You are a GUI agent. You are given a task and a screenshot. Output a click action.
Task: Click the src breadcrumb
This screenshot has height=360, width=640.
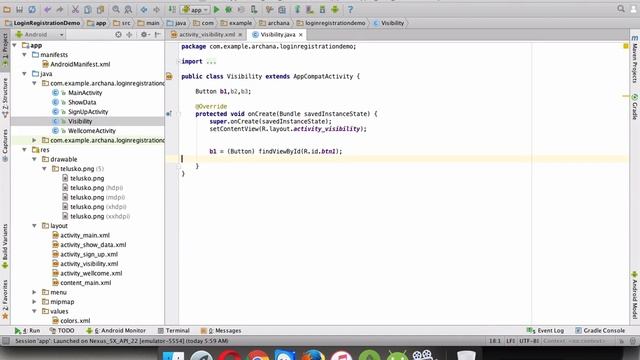(122, 23)
